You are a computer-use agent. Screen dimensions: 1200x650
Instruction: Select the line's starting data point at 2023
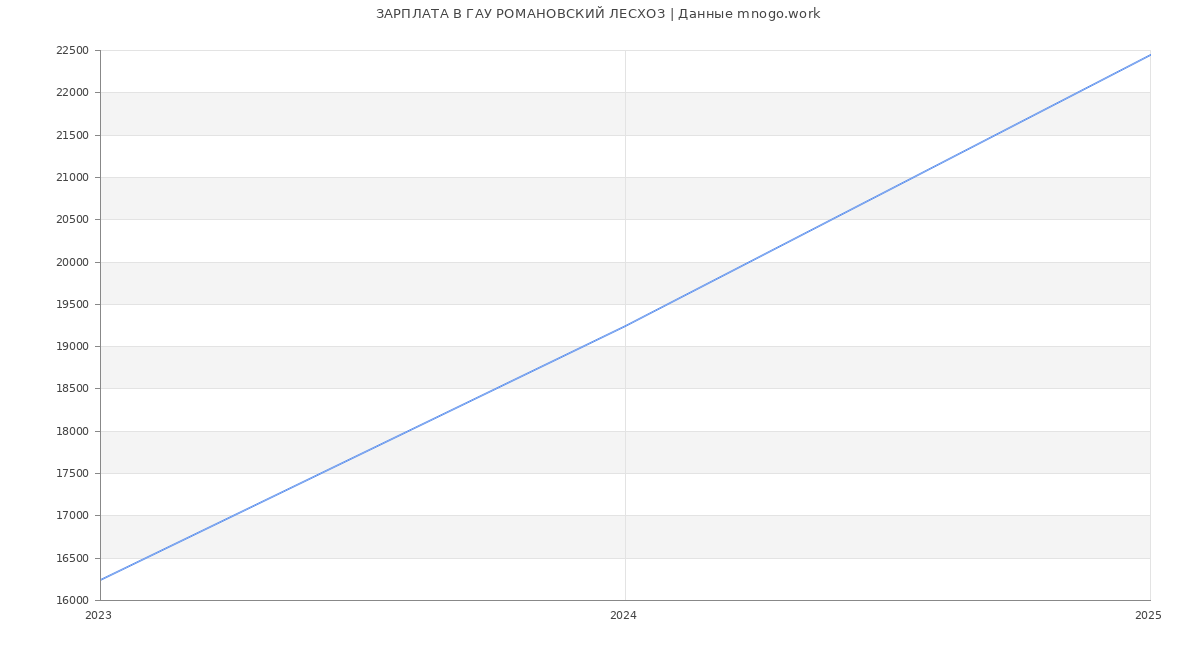click(x=101, y=580)
